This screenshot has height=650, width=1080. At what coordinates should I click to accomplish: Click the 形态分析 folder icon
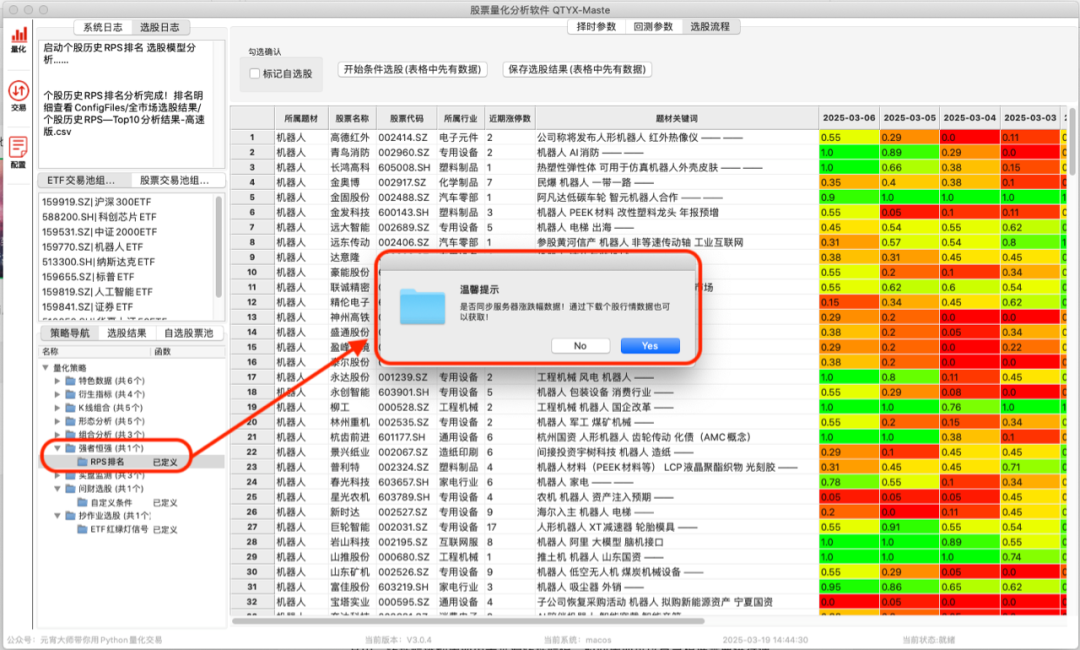(70, 421)
